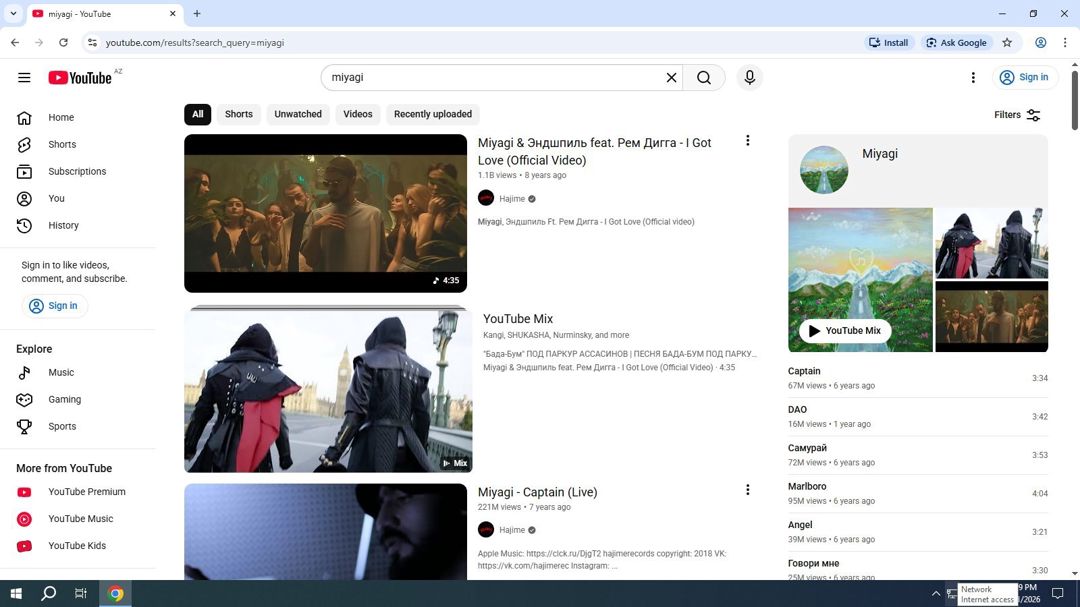Click the page vertical scrollbar
1080x607 pixels.
(1074, 99)
